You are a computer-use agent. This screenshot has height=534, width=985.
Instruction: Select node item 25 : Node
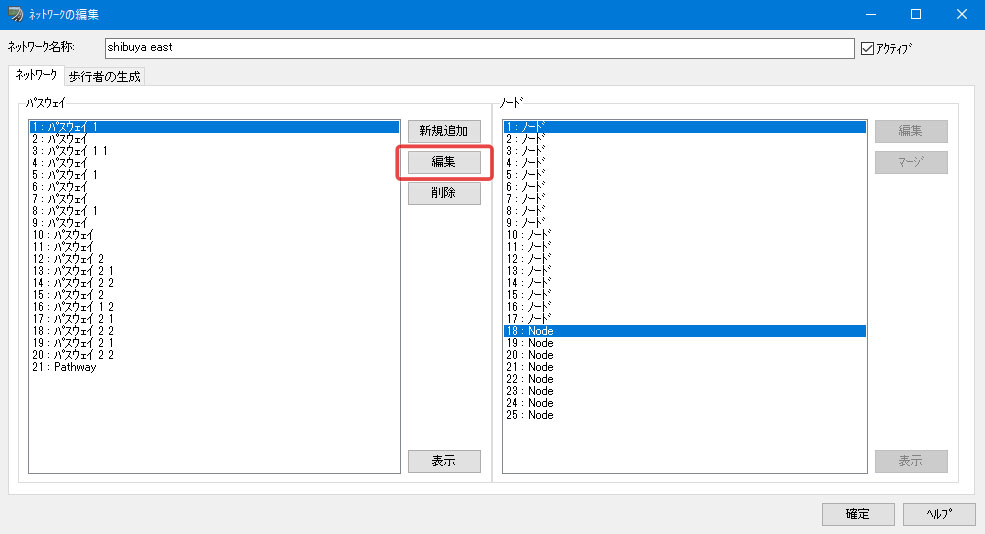(685, 415)
